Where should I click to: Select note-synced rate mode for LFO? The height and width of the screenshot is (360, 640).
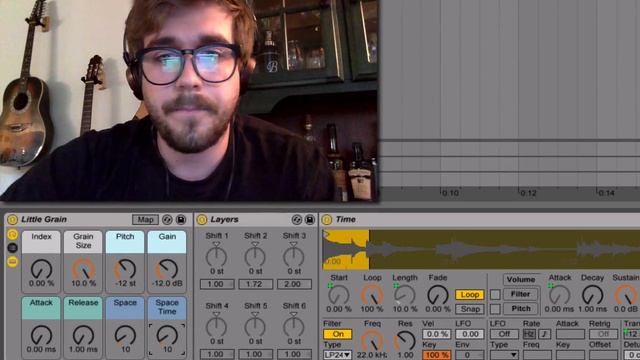[x=544, y=334]
